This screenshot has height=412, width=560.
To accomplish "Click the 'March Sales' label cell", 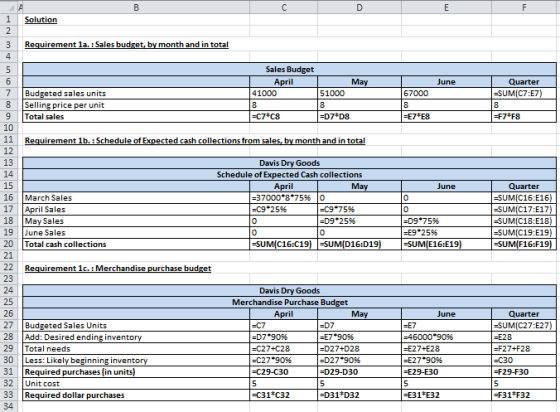I will [x=136, y=198].
